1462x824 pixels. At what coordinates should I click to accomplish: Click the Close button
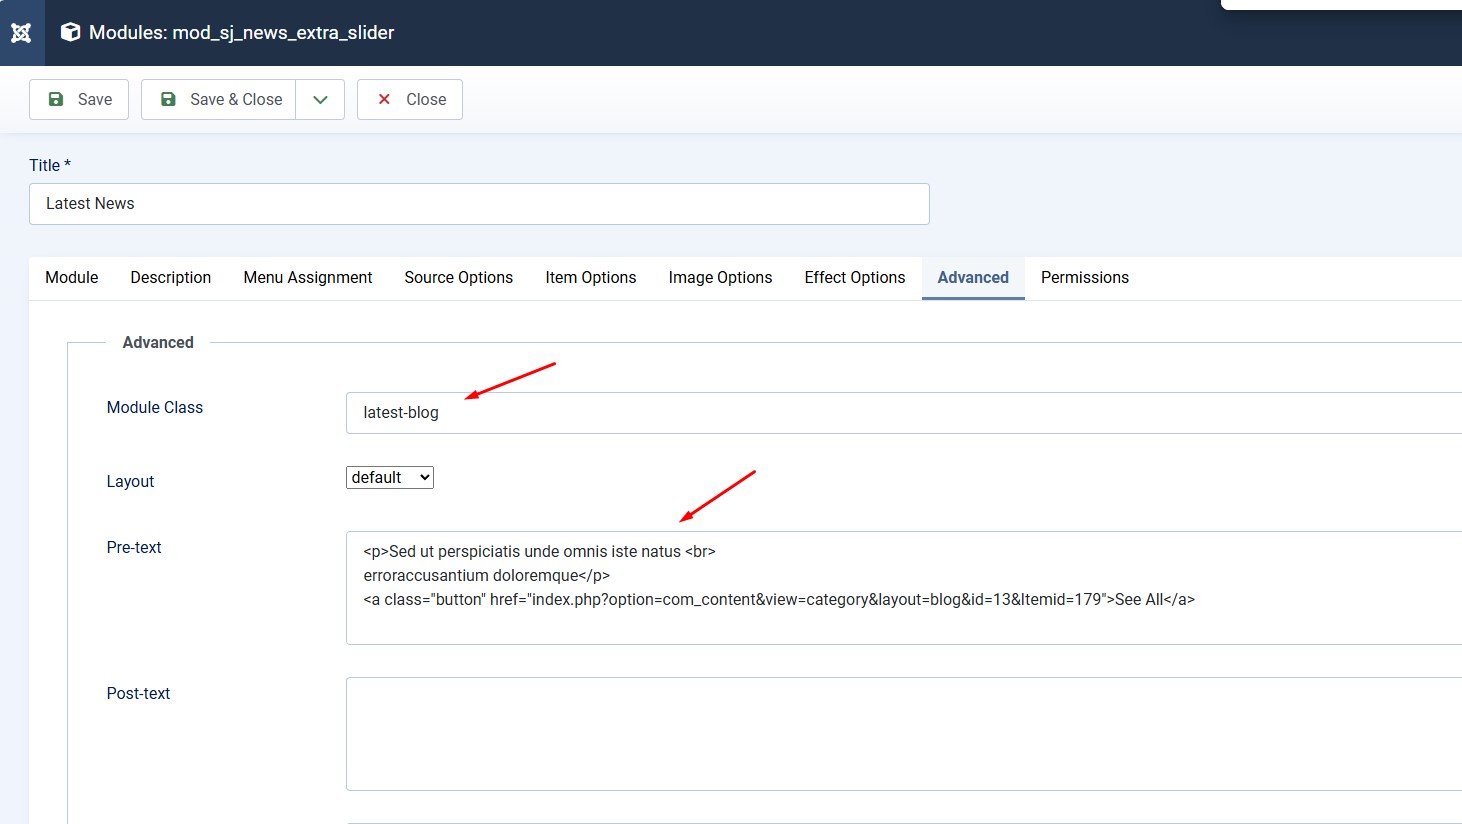point(410,99)
